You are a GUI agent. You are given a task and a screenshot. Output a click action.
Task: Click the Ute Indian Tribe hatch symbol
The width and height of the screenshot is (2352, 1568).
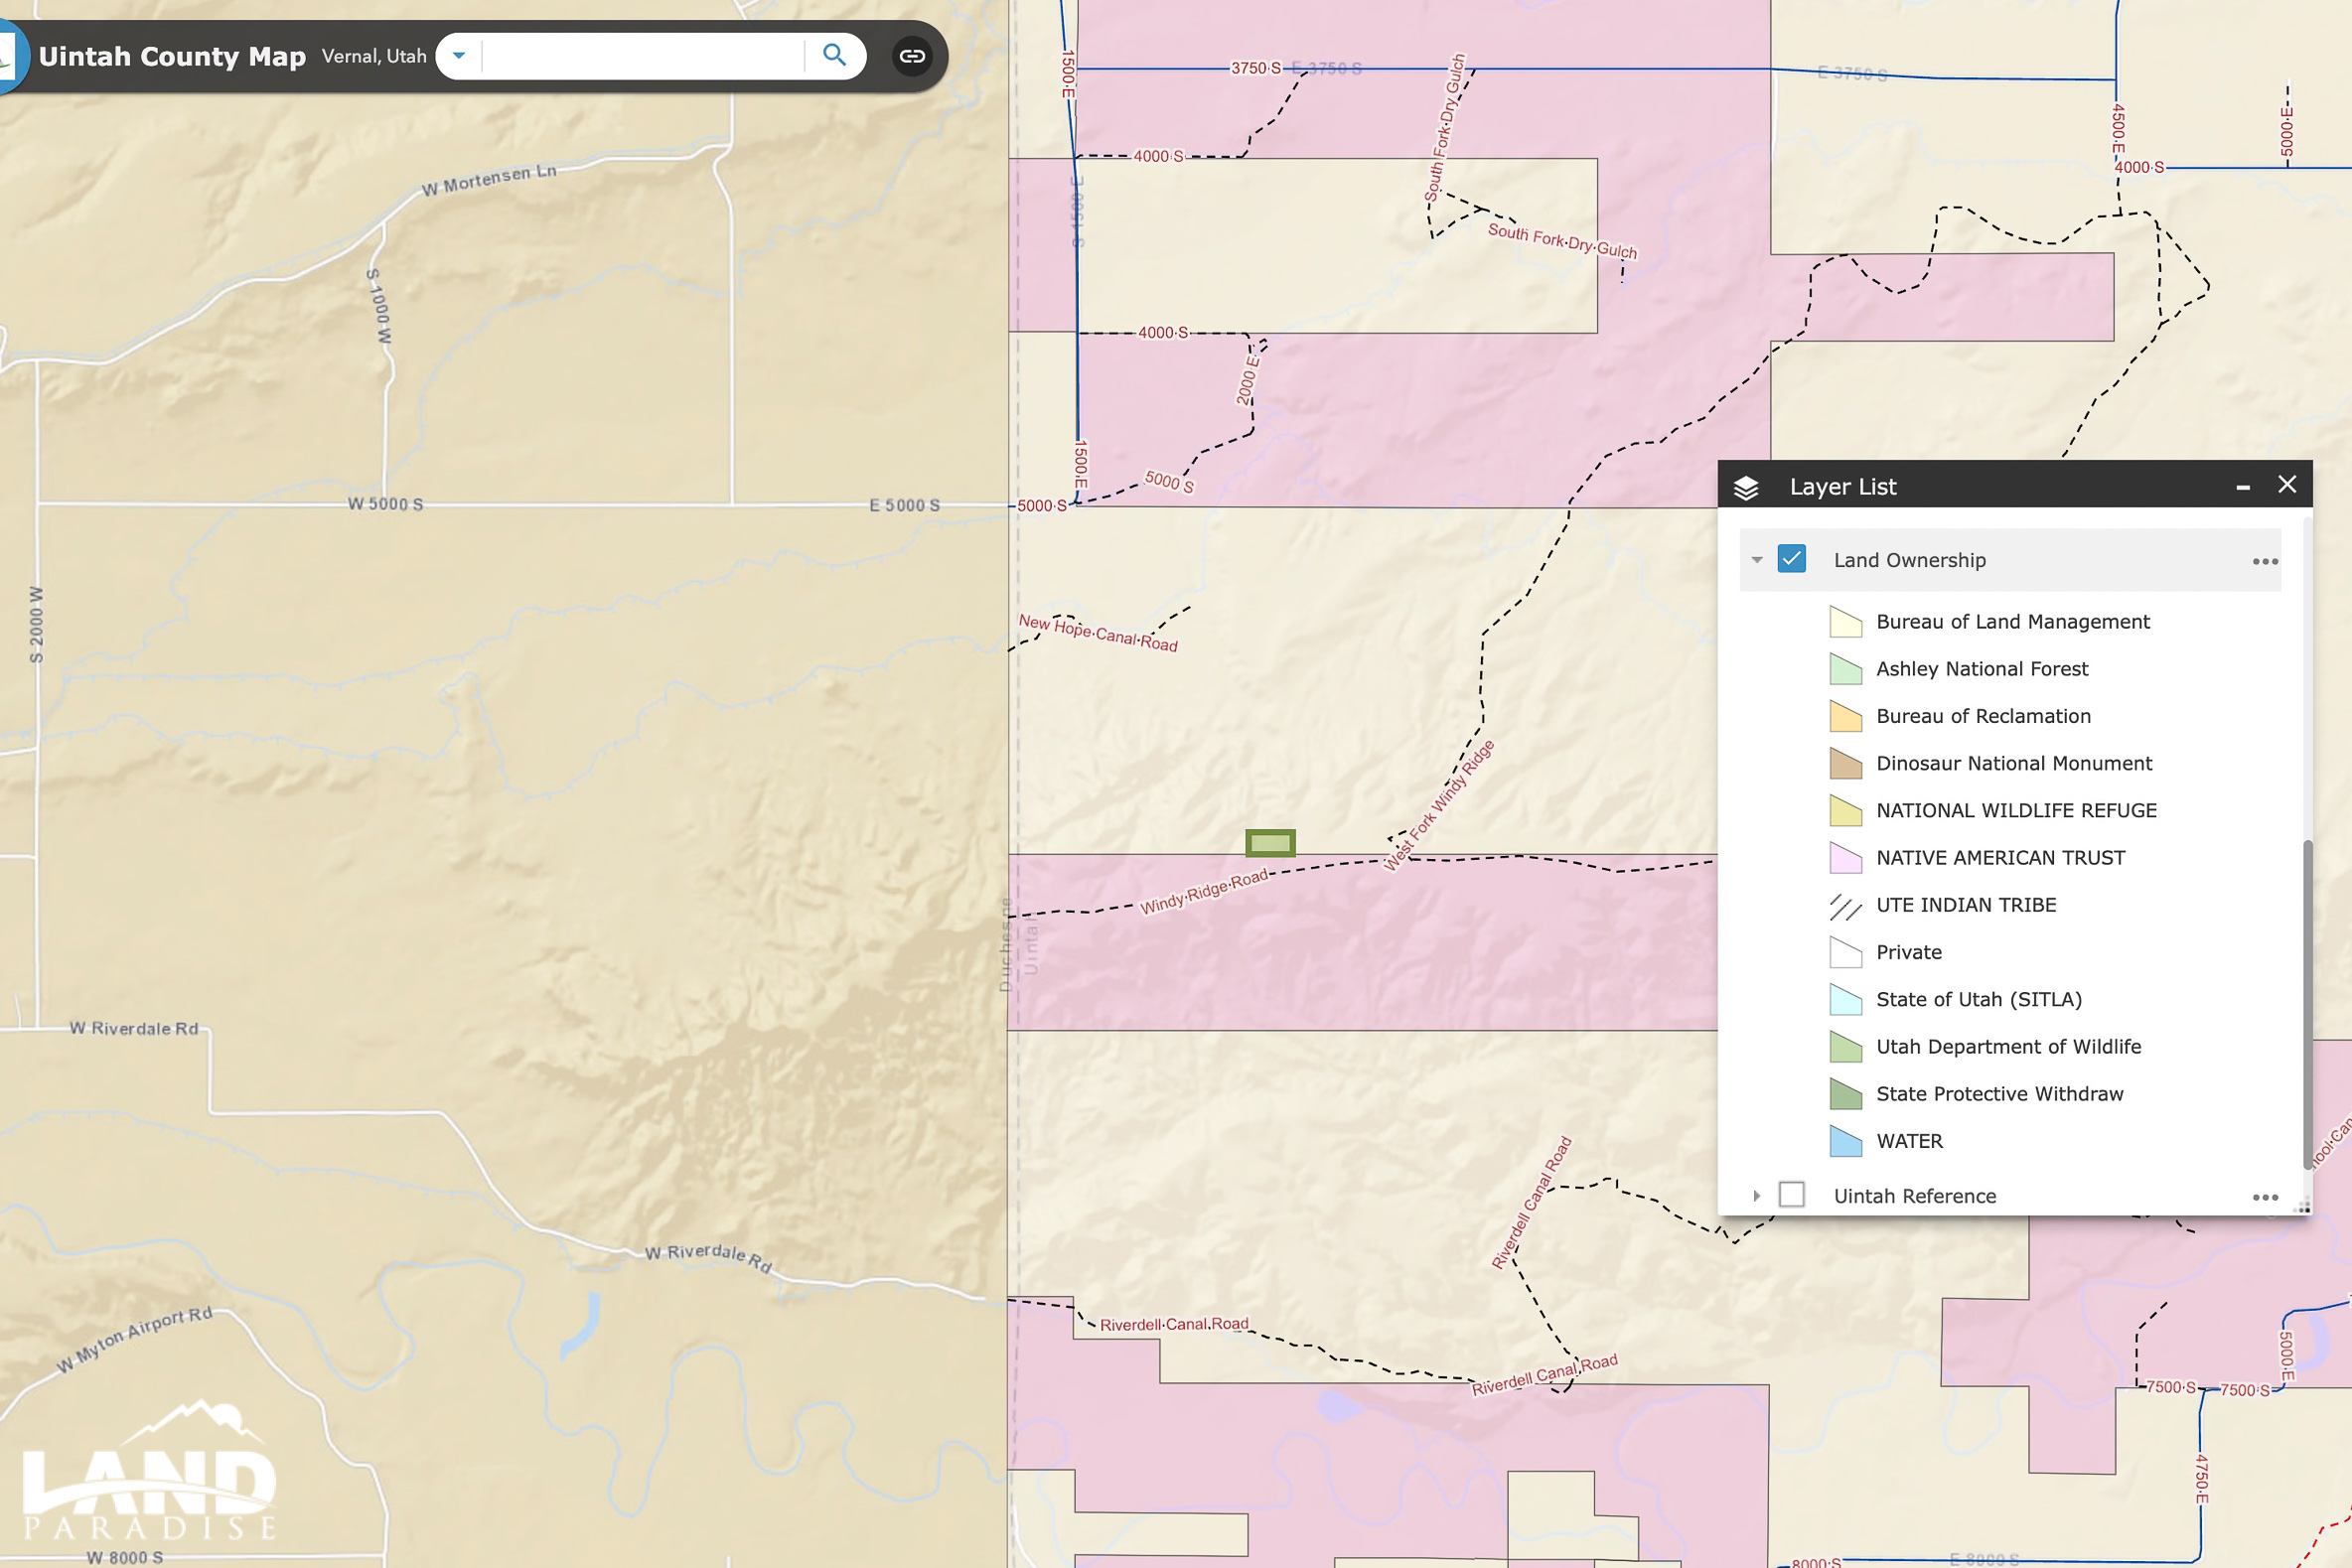click(1845, 906)
